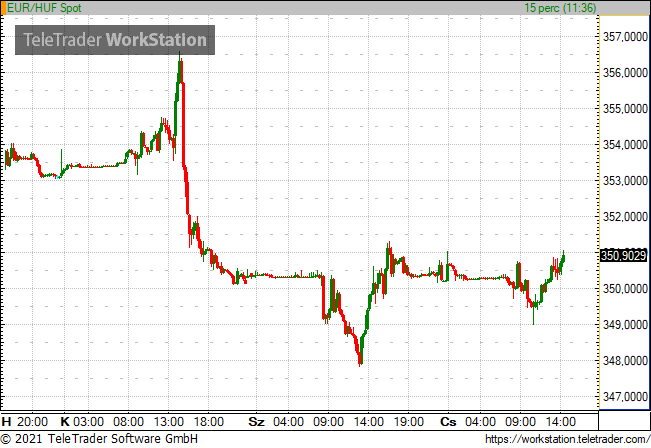This screenshot has width=651, height=448.
Task: Click the copyright 2021 TeleTrader Software GmbH text
Action: click(x=99, y=439)
